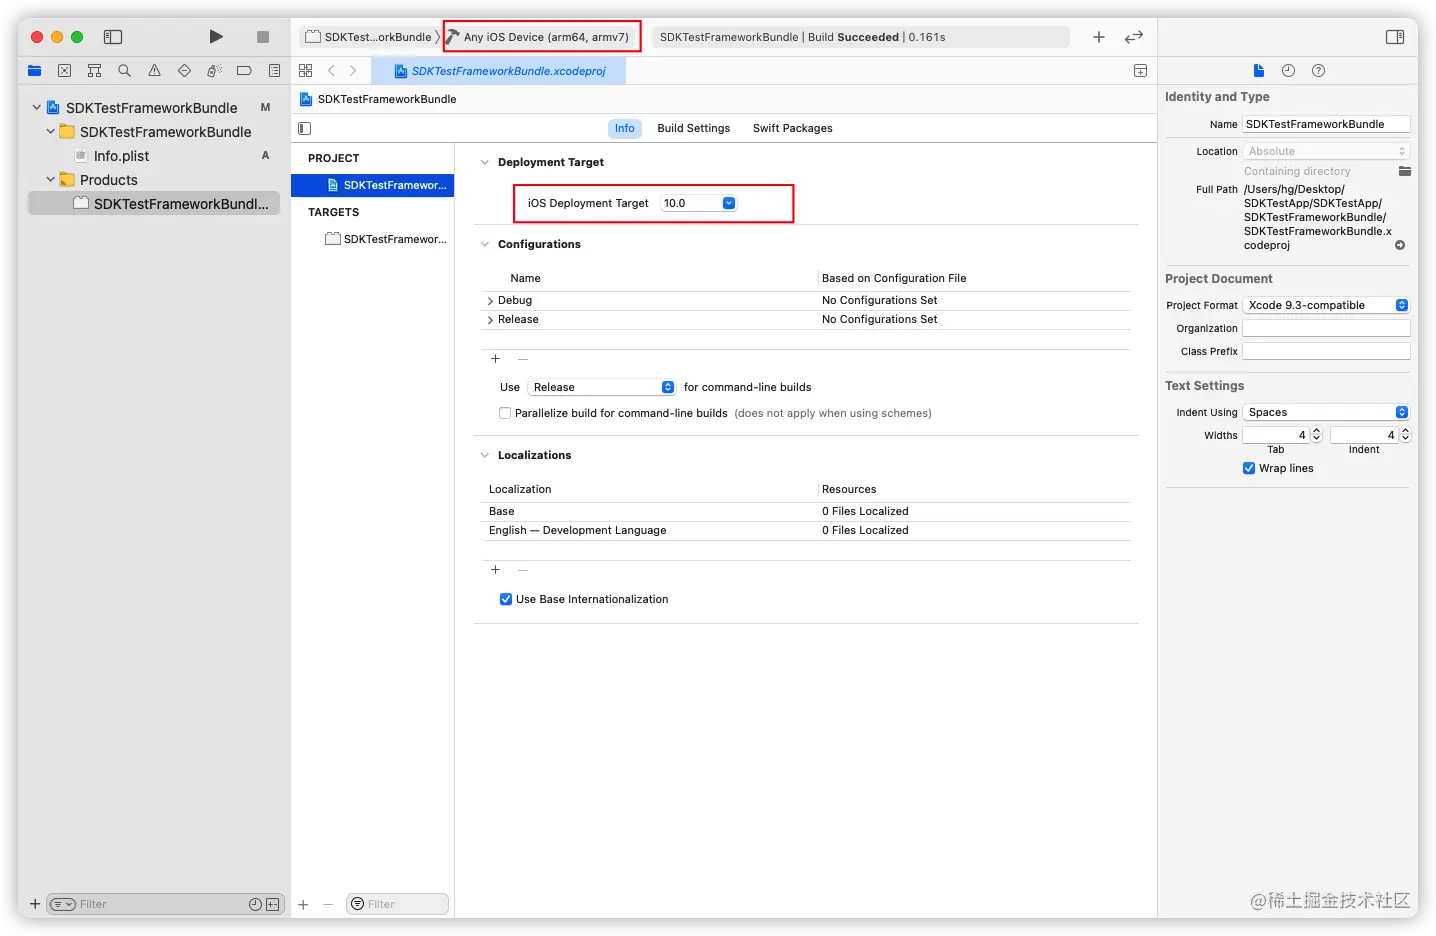Hide the project and targets list
Viewport: 1436px width, 936px height.
tap(305, 128)
